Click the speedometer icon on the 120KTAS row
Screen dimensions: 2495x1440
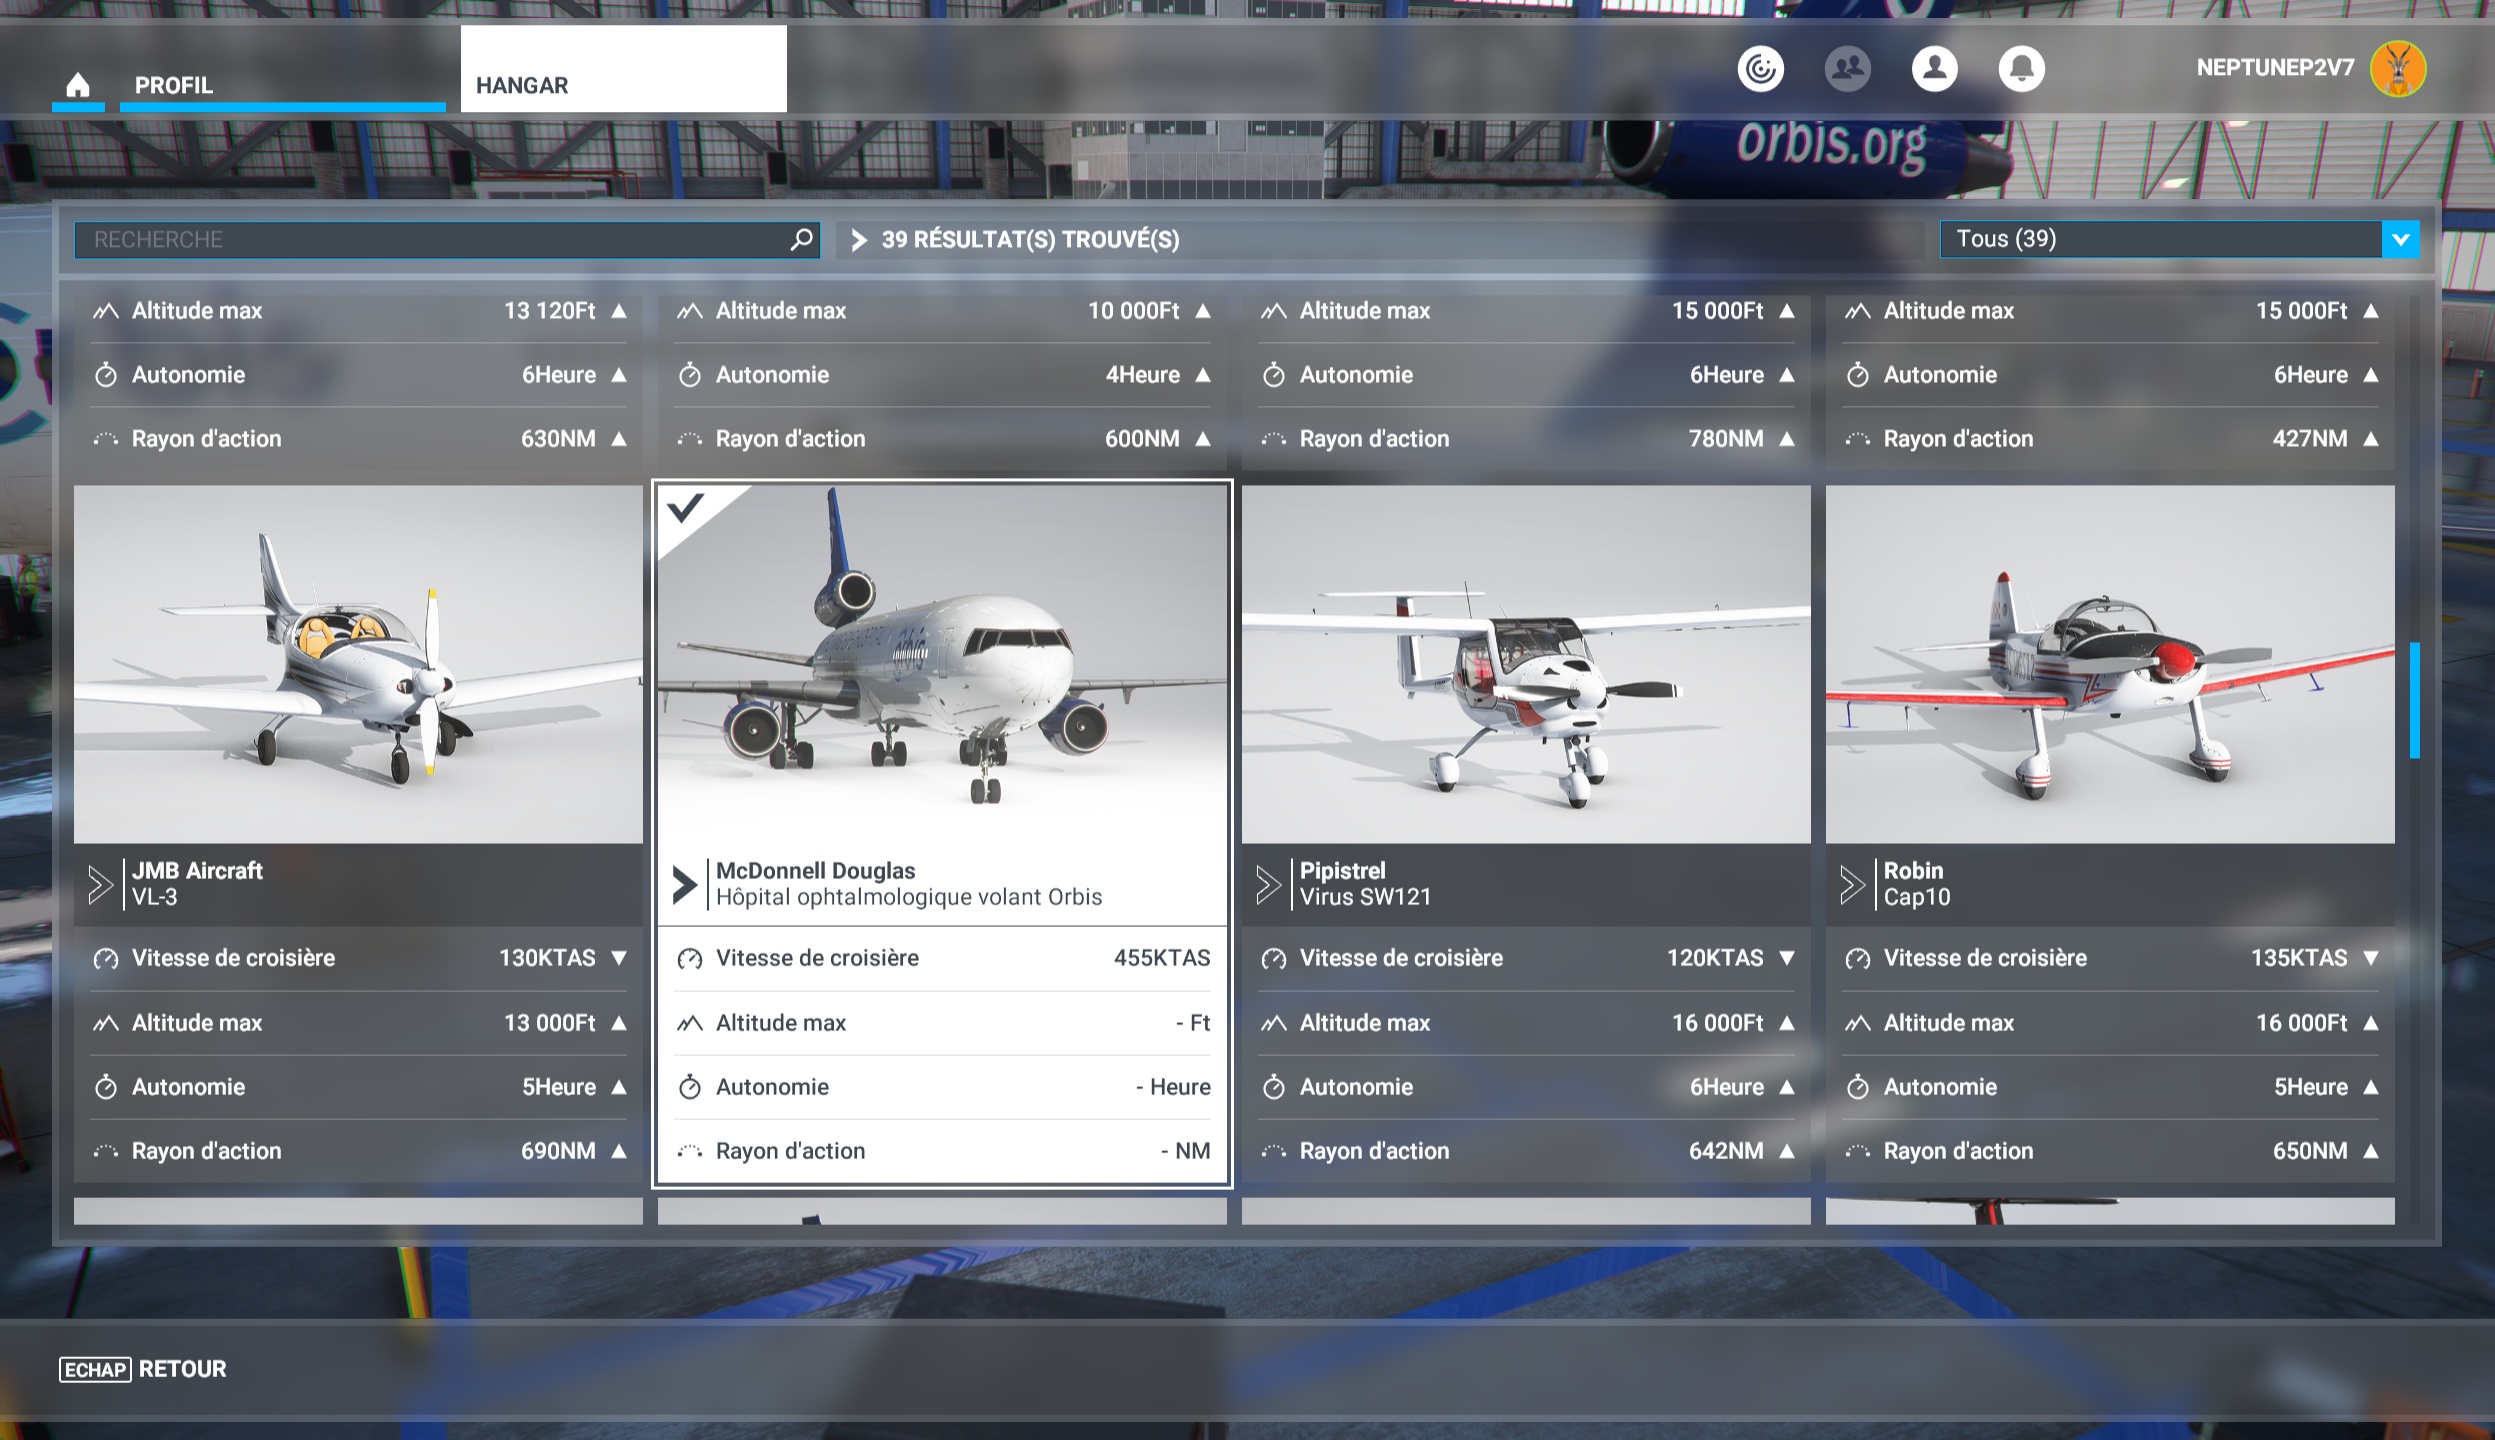click(x=1274, y=959)
